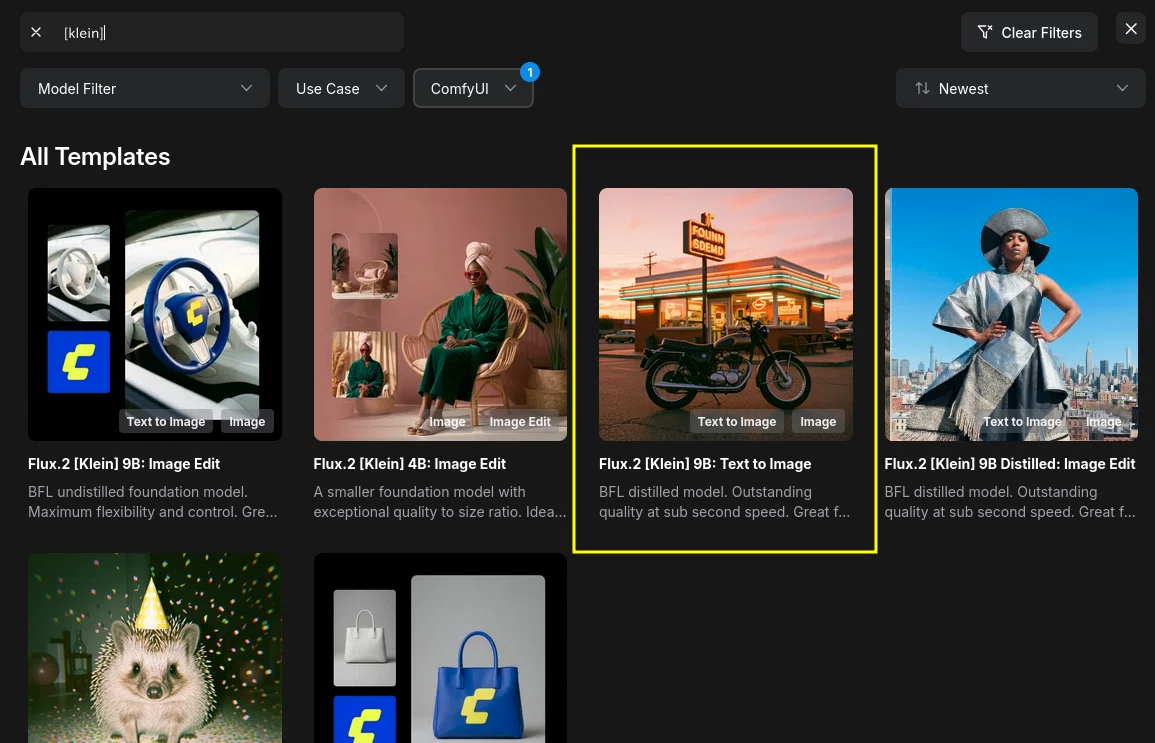Focus the search field containing "[klein]"

[212, 32]
